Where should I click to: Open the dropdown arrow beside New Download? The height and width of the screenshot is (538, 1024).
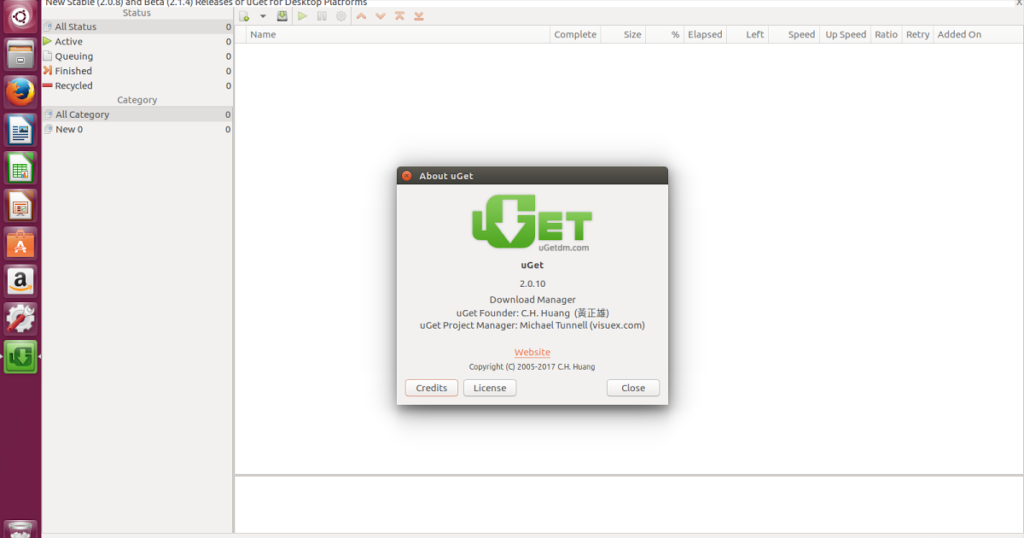[x=263, y=16]
